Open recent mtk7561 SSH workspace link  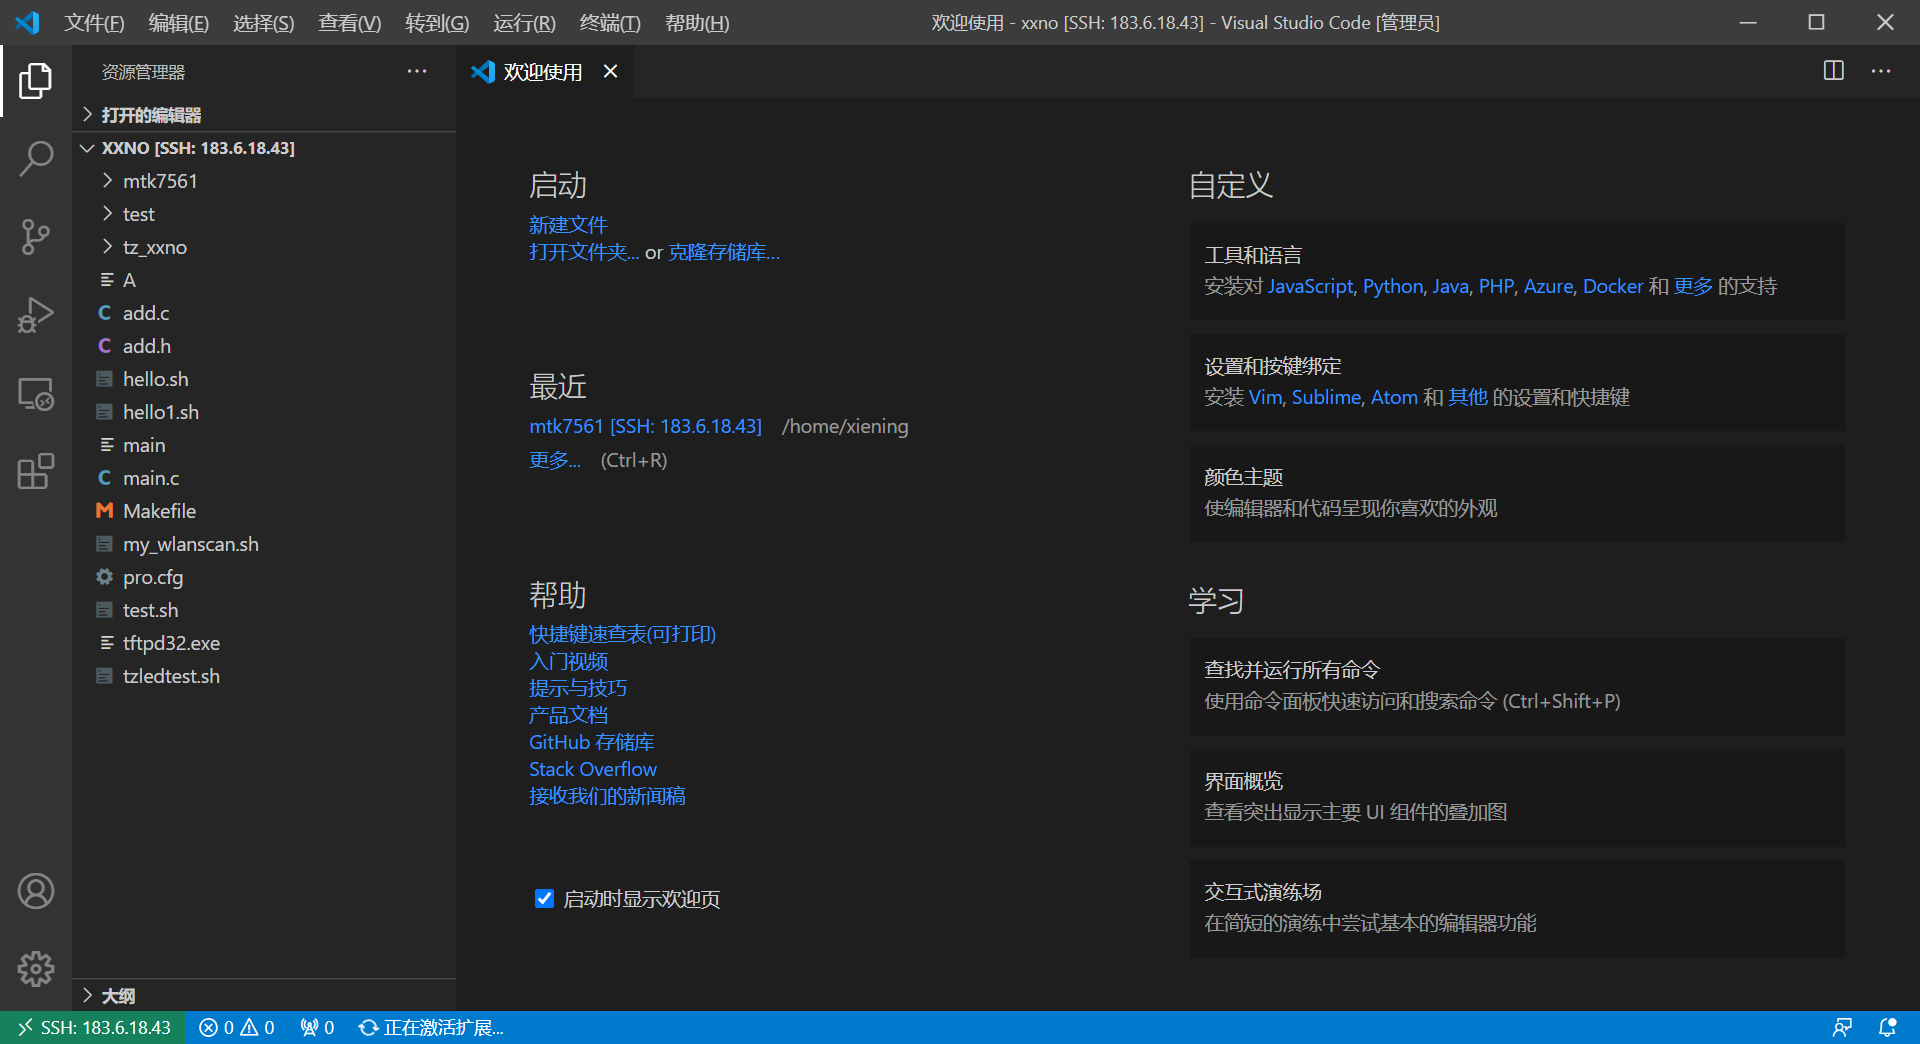pos(645,426)
